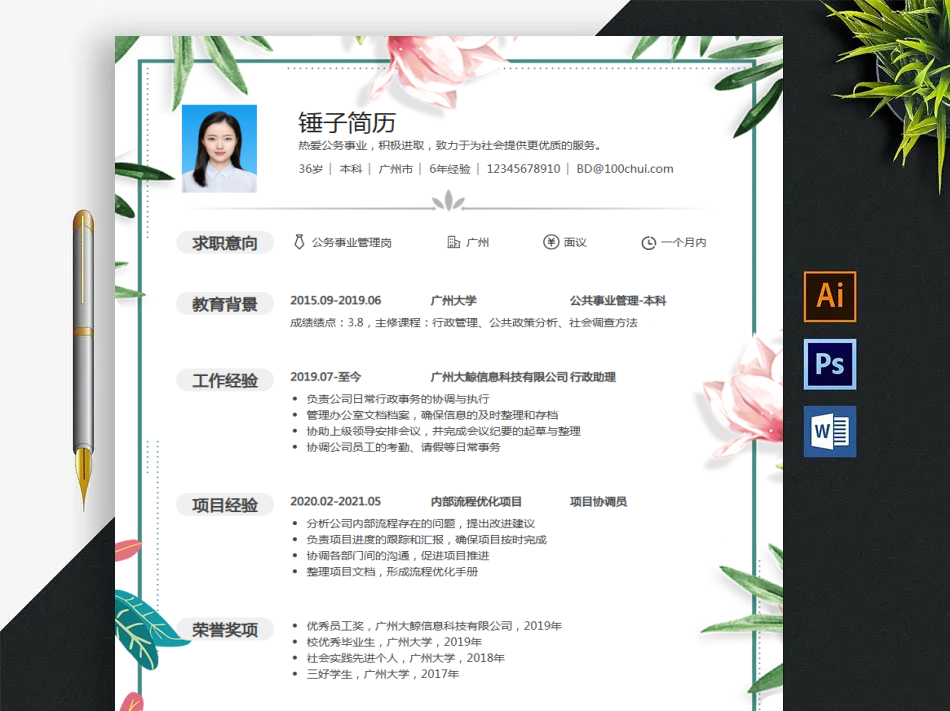Viewport: 950px width, 711px height.
Task: Click bullet starting 分析公司内部流程存在的问题
Action: coord(420,524)
